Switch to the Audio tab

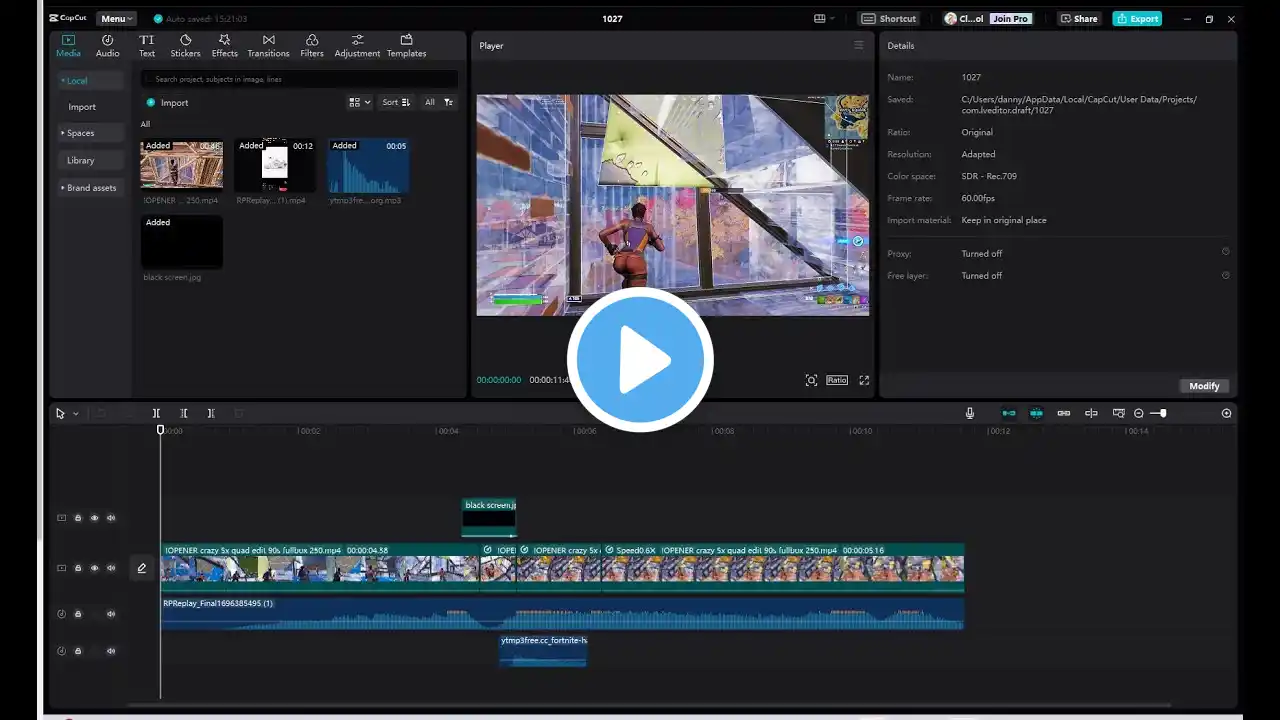(107, 46)
